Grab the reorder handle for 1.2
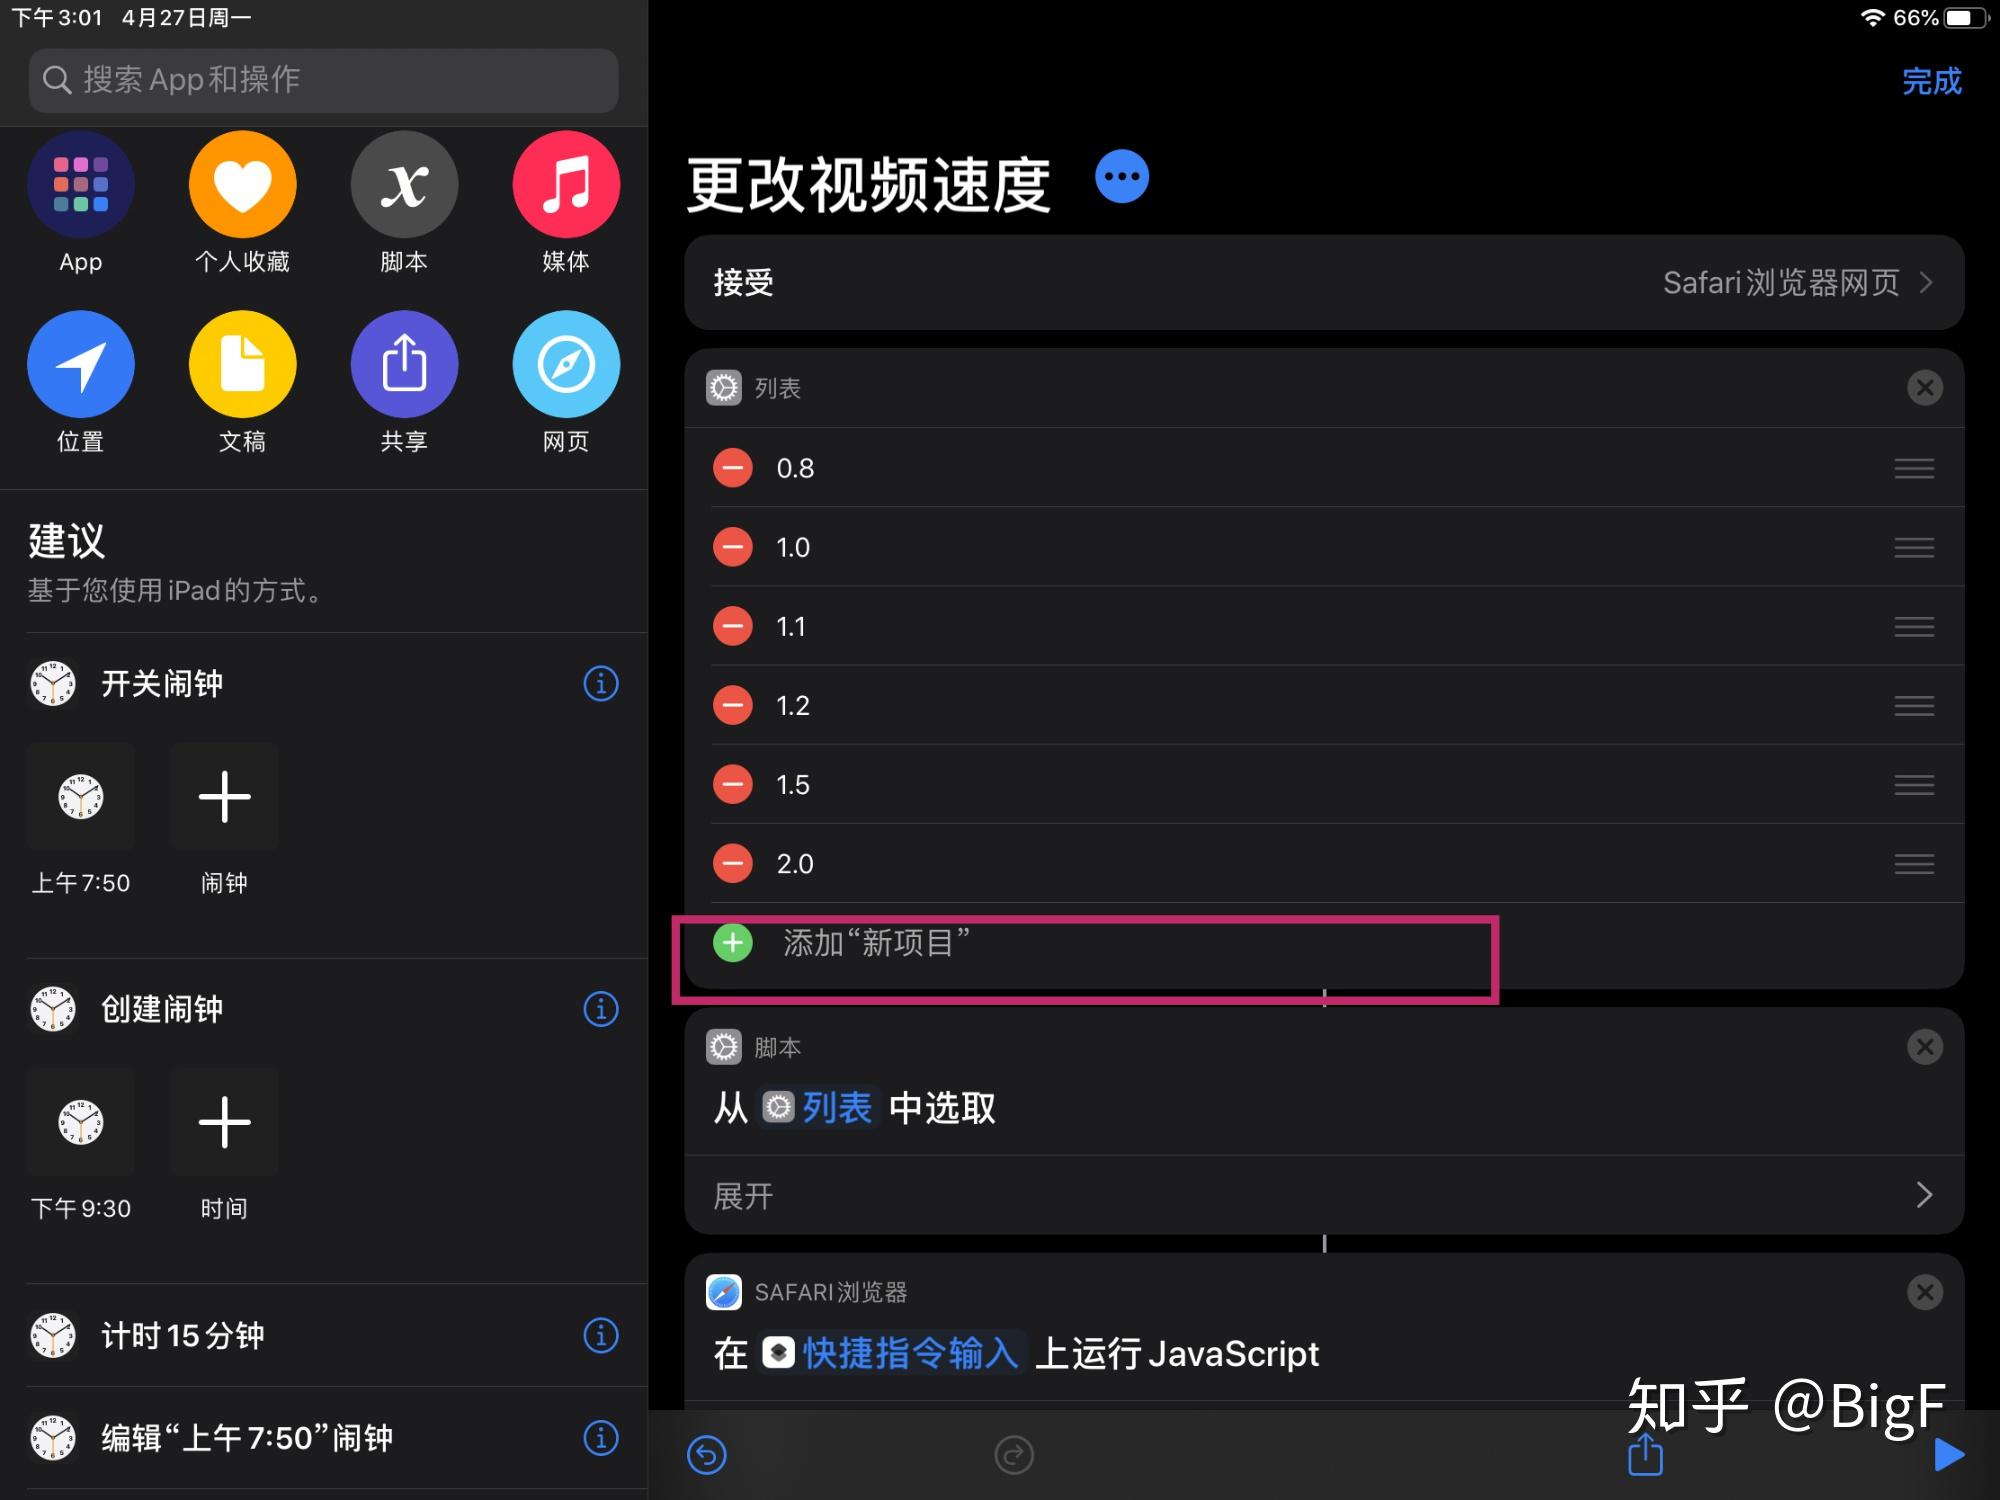The width and height of the screenshot is (2000, 1500). click(1914, 706)
